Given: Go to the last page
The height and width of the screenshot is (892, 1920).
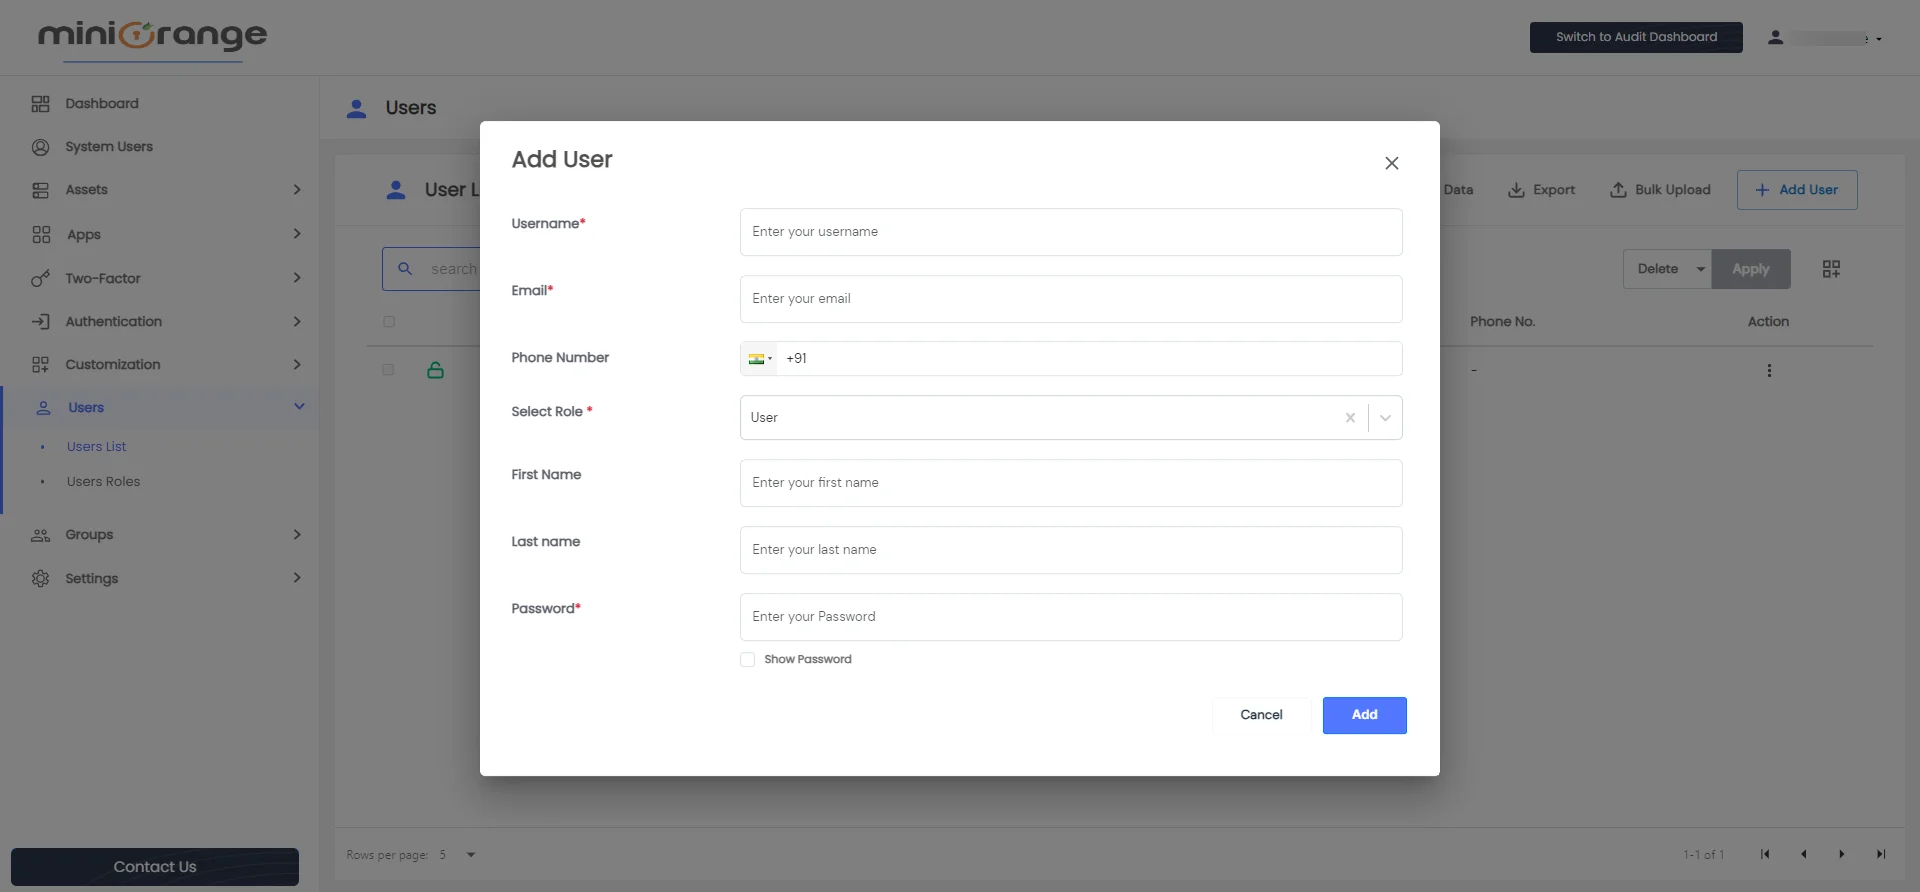Looking at the screenshot, I should [1880, 854].
